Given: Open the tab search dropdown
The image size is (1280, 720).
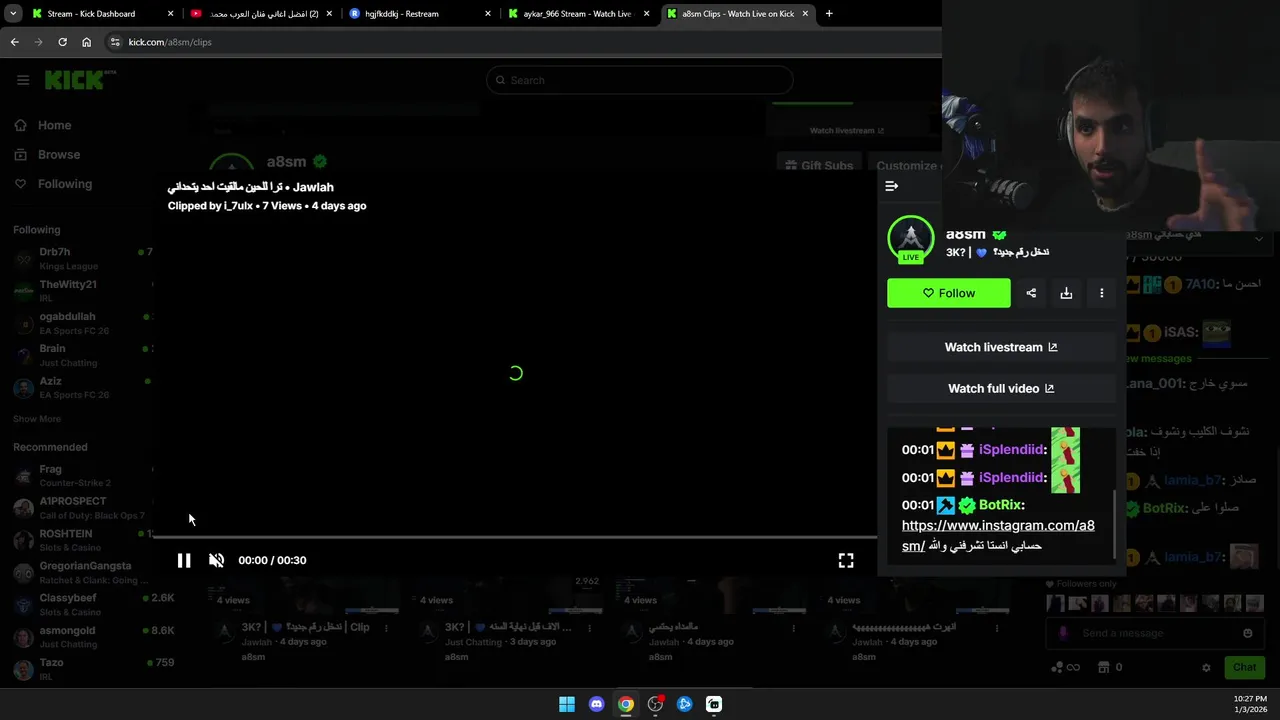Looking at the screenshot, I should [x=12, y=14].
